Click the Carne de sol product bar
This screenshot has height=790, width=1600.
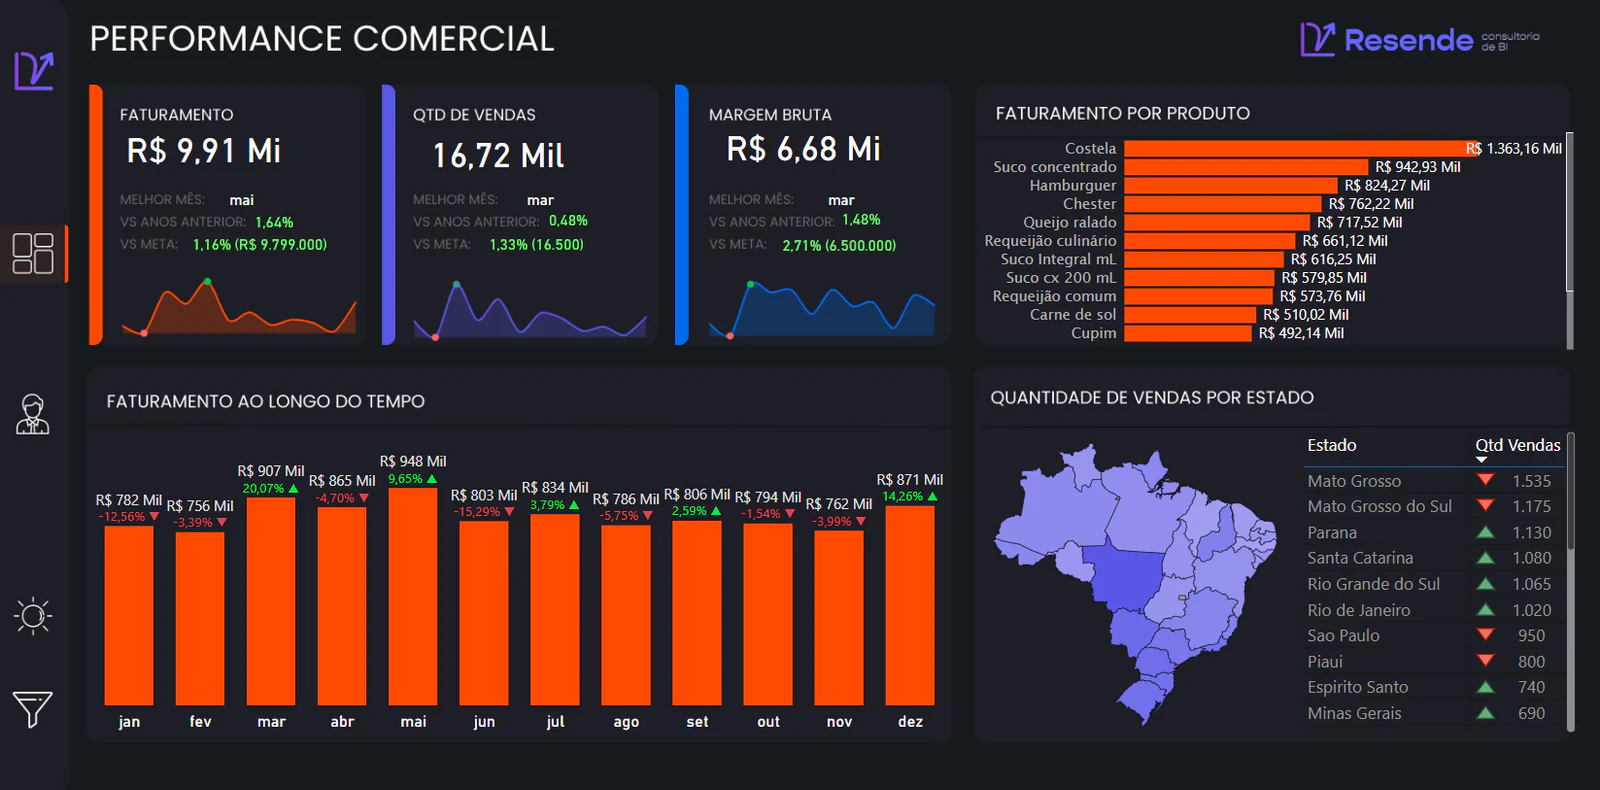pos(1190,315)
